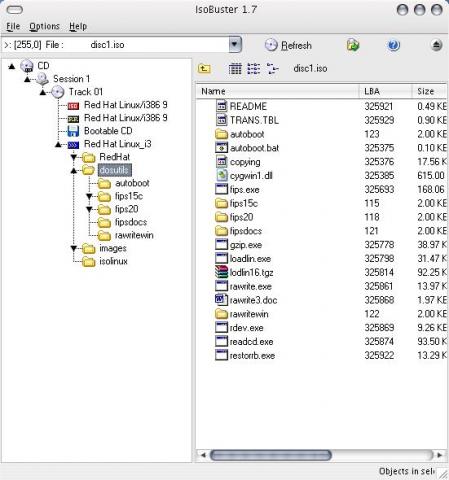
Task: Select the copying file entry
Action: click(245, 162)
